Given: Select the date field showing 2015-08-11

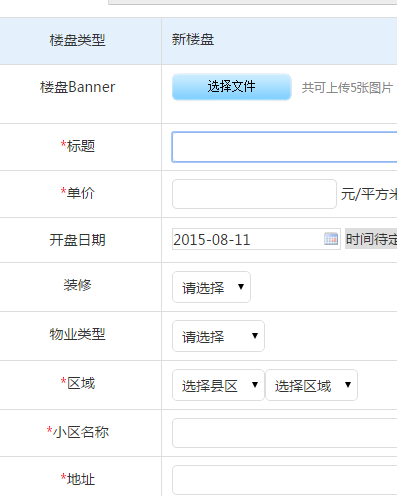Looking at the screenshot, I should pos(256,239).
